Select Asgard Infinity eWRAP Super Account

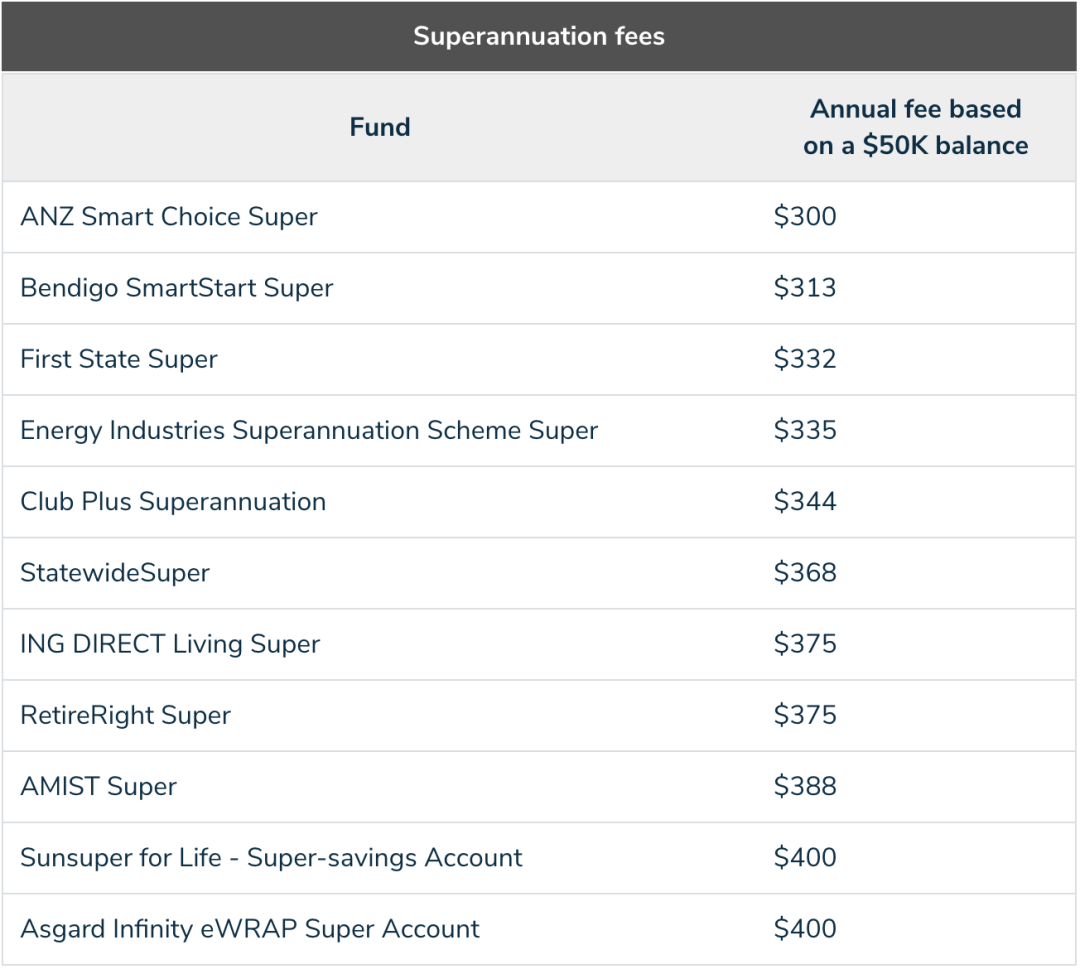[250, 929]
